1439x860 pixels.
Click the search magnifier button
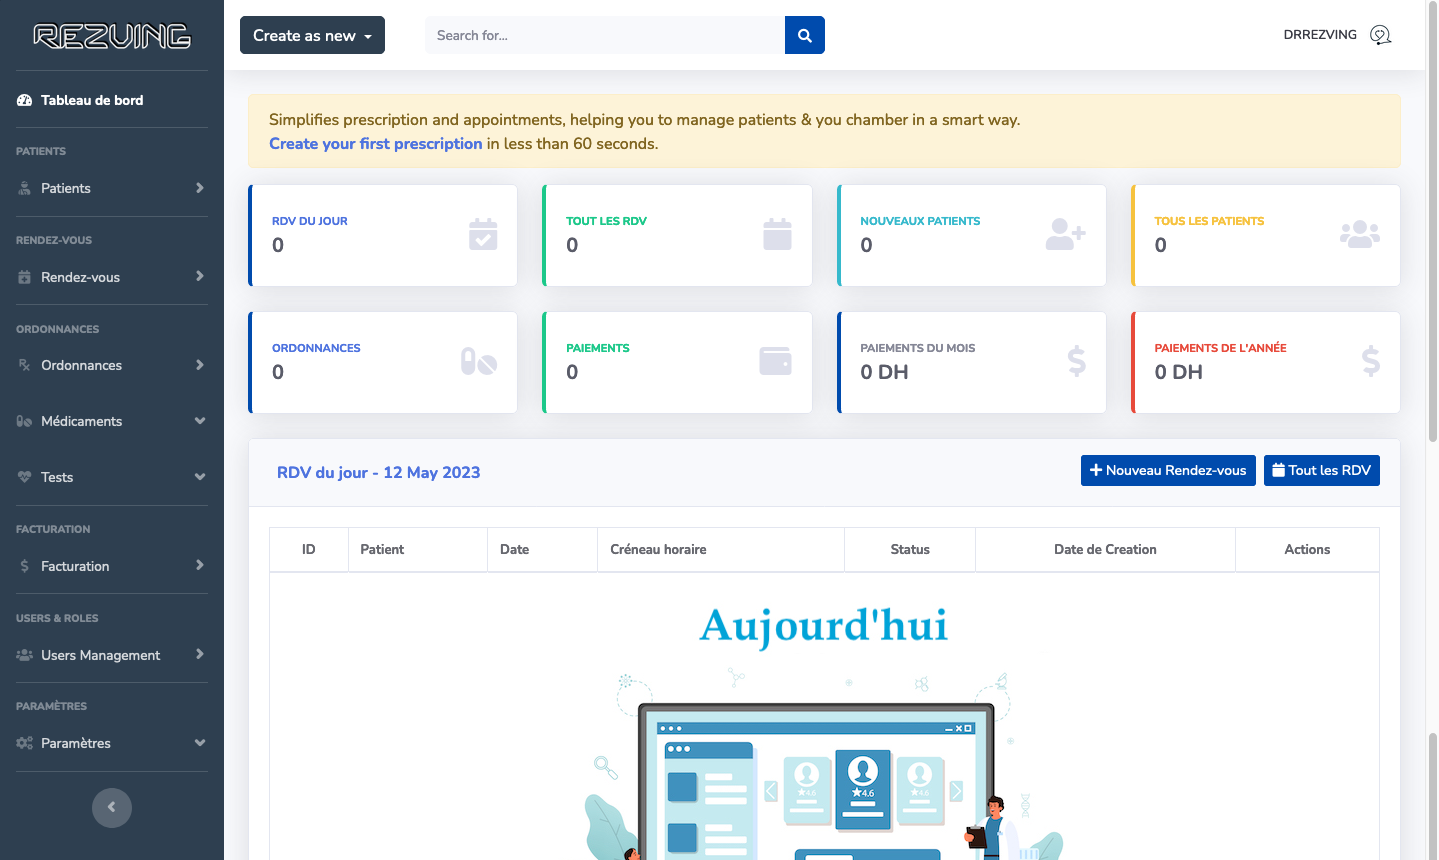(x=805, y=35)
